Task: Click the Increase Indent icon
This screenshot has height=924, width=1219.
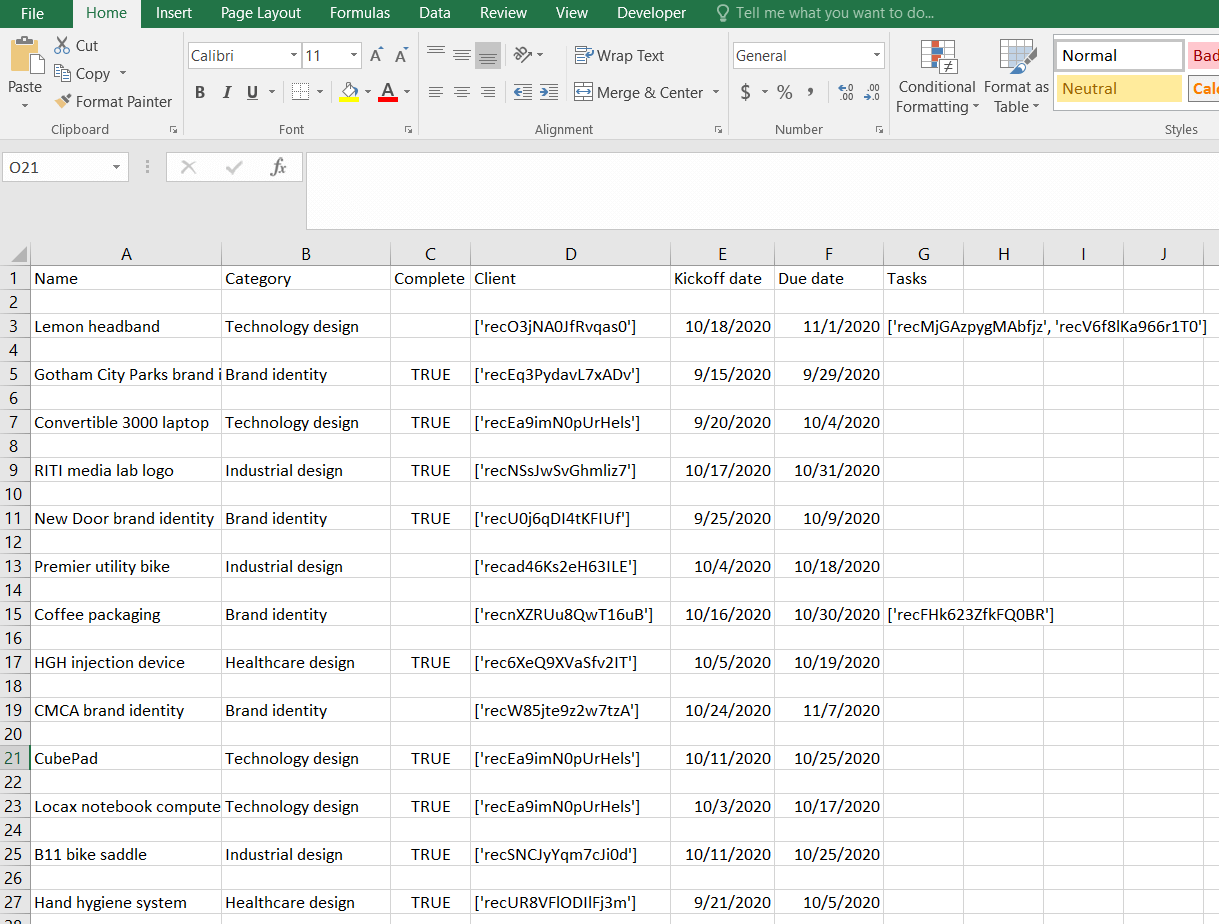Action: coord(548,92)
